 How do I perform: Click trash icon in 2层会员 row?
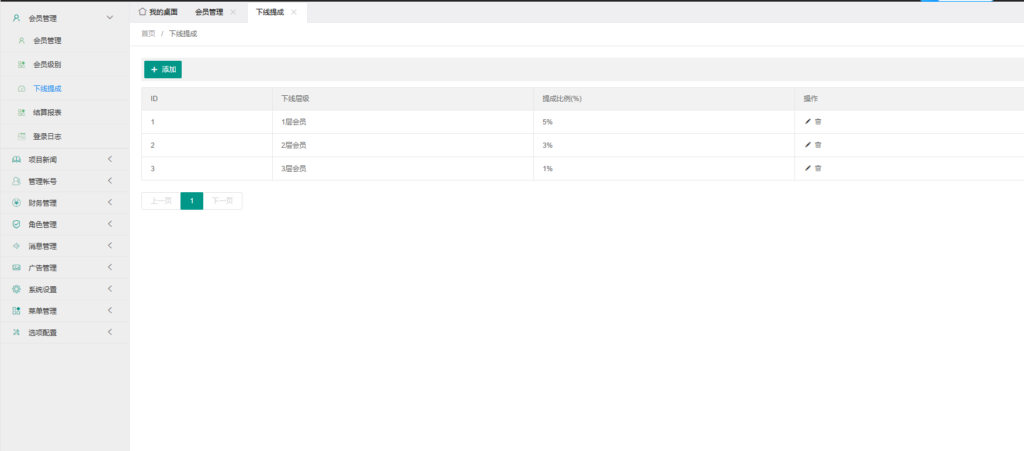click(818, 145)
